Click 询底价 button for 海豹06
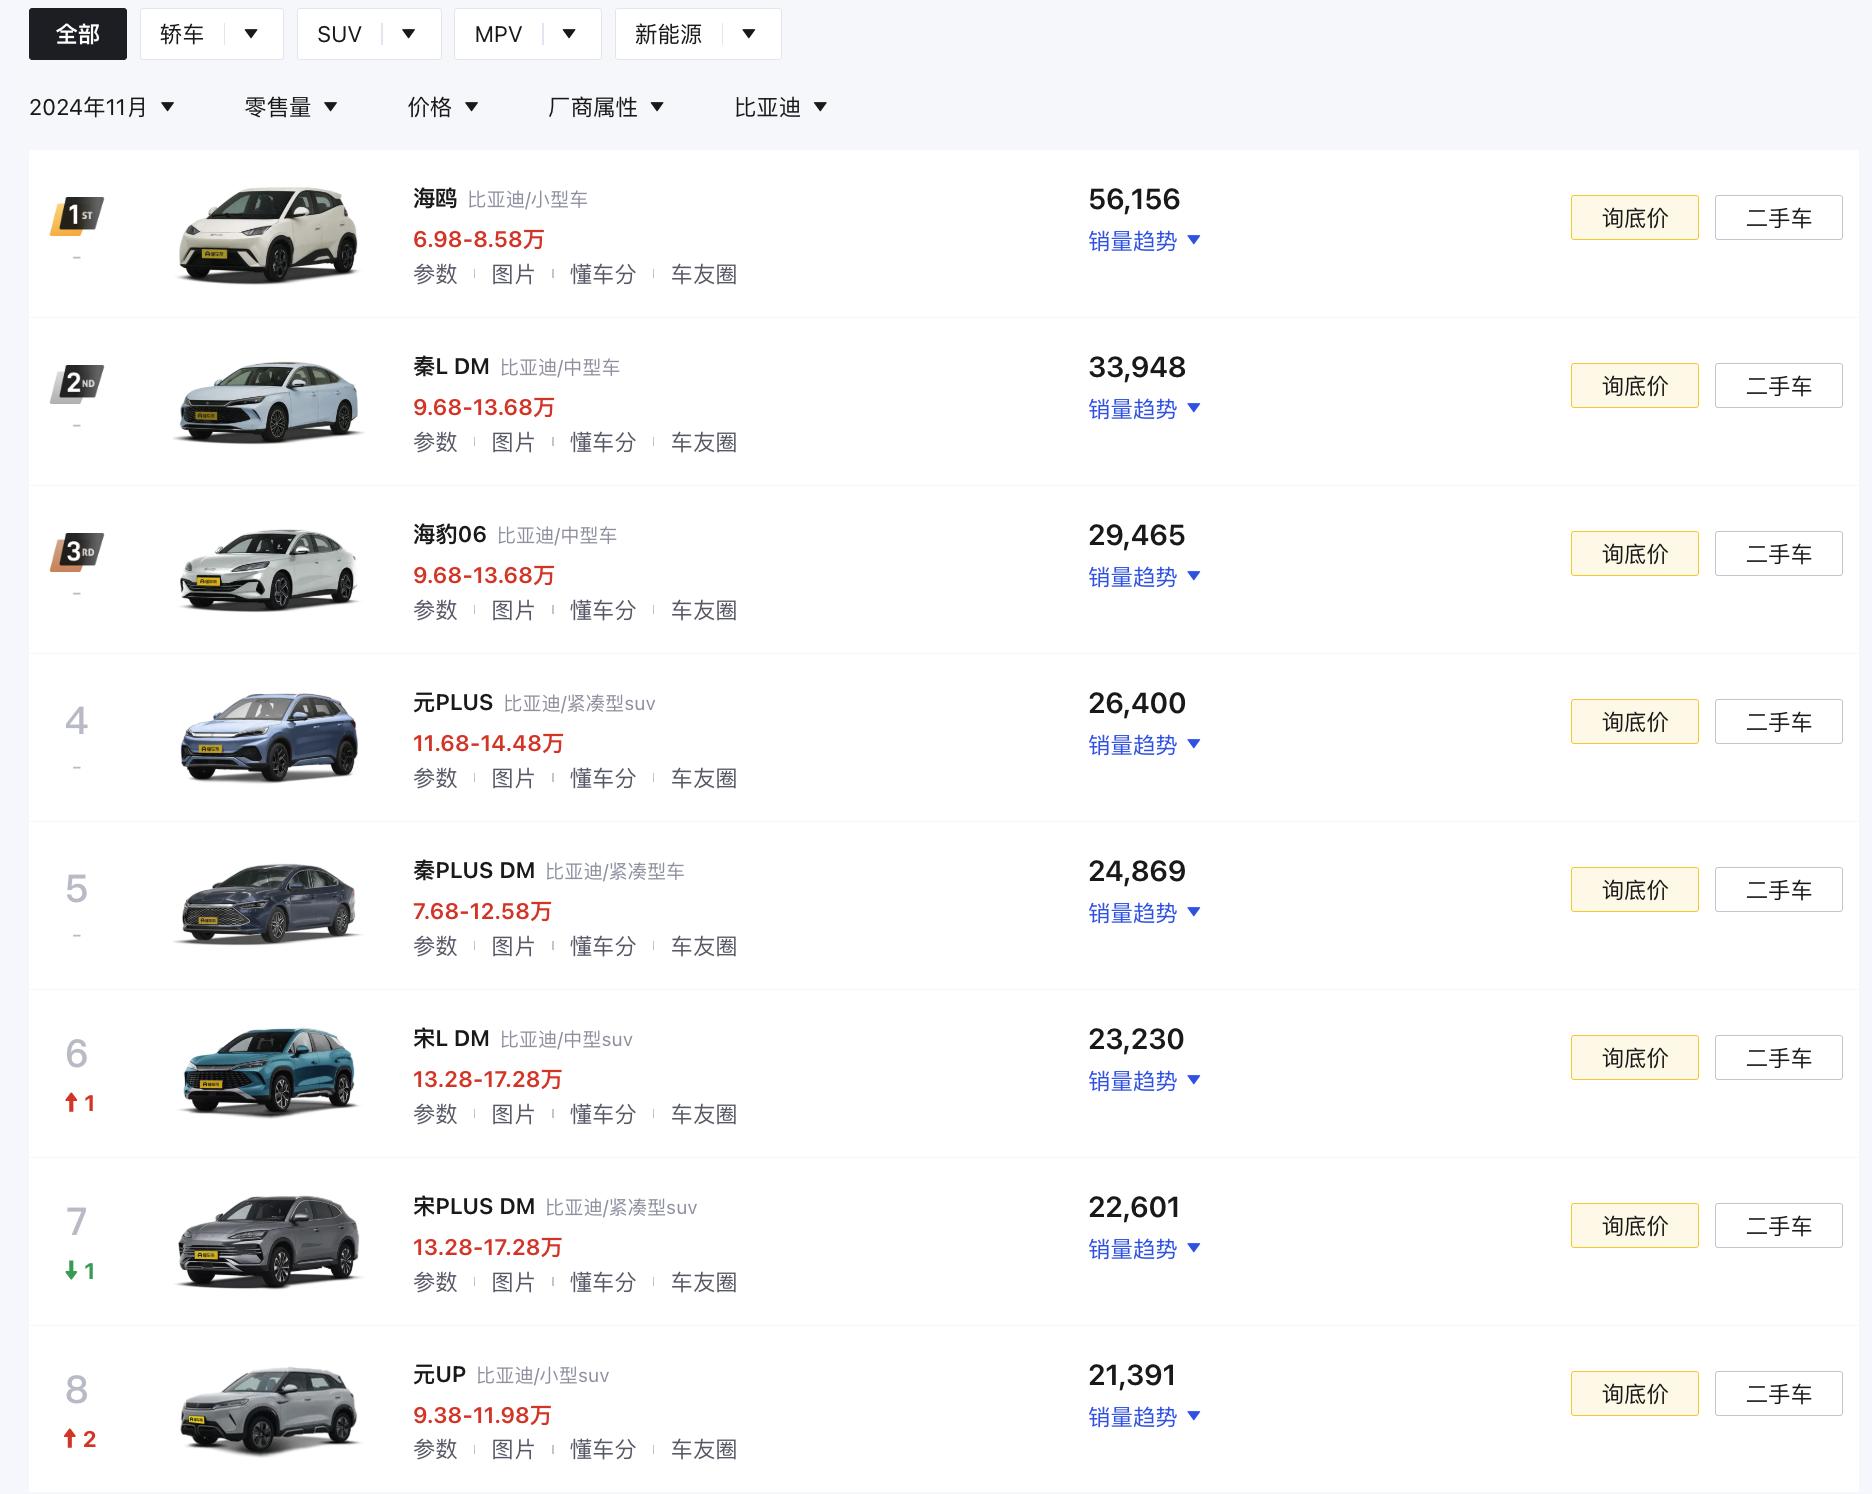The height and width of the screenshot is (1494, 1872). click(1634, 554)
